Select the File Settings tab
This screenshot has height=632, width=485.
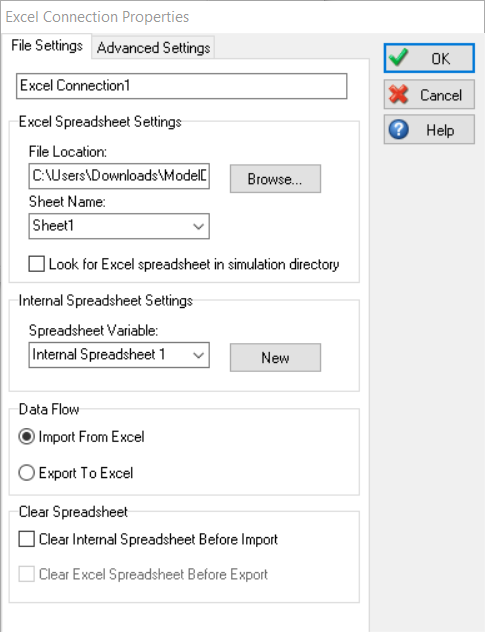point(47,46)
